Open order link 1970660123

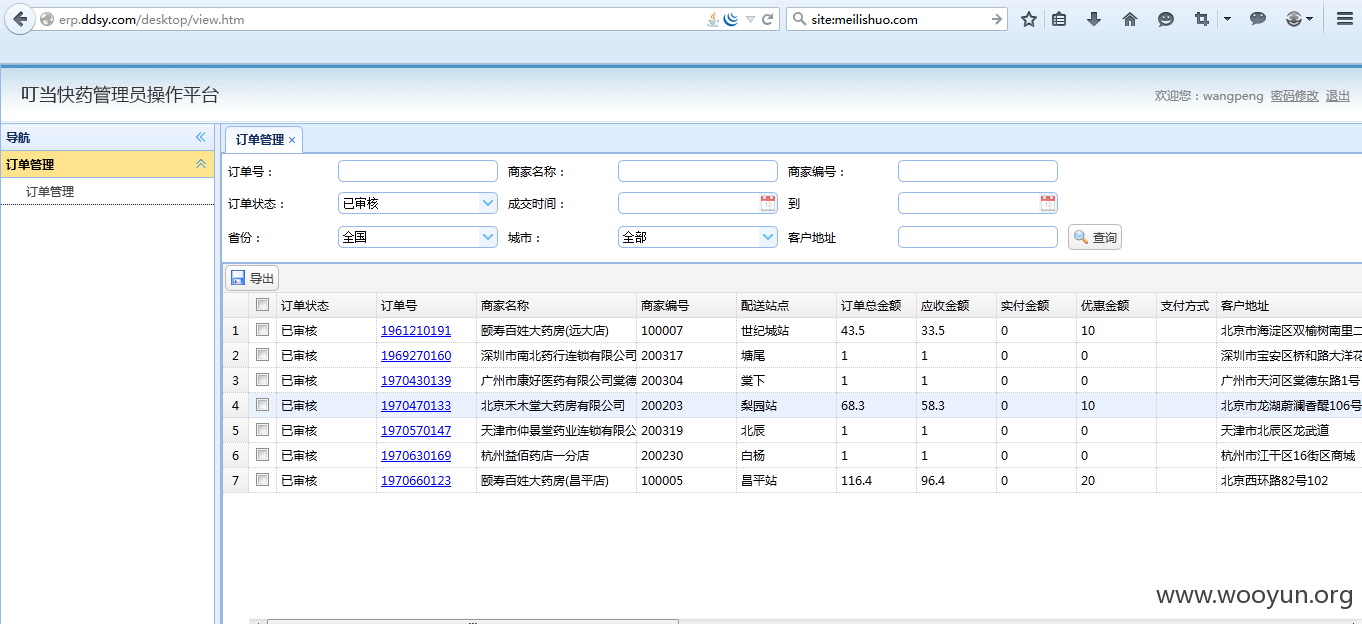tap(416, 480)
